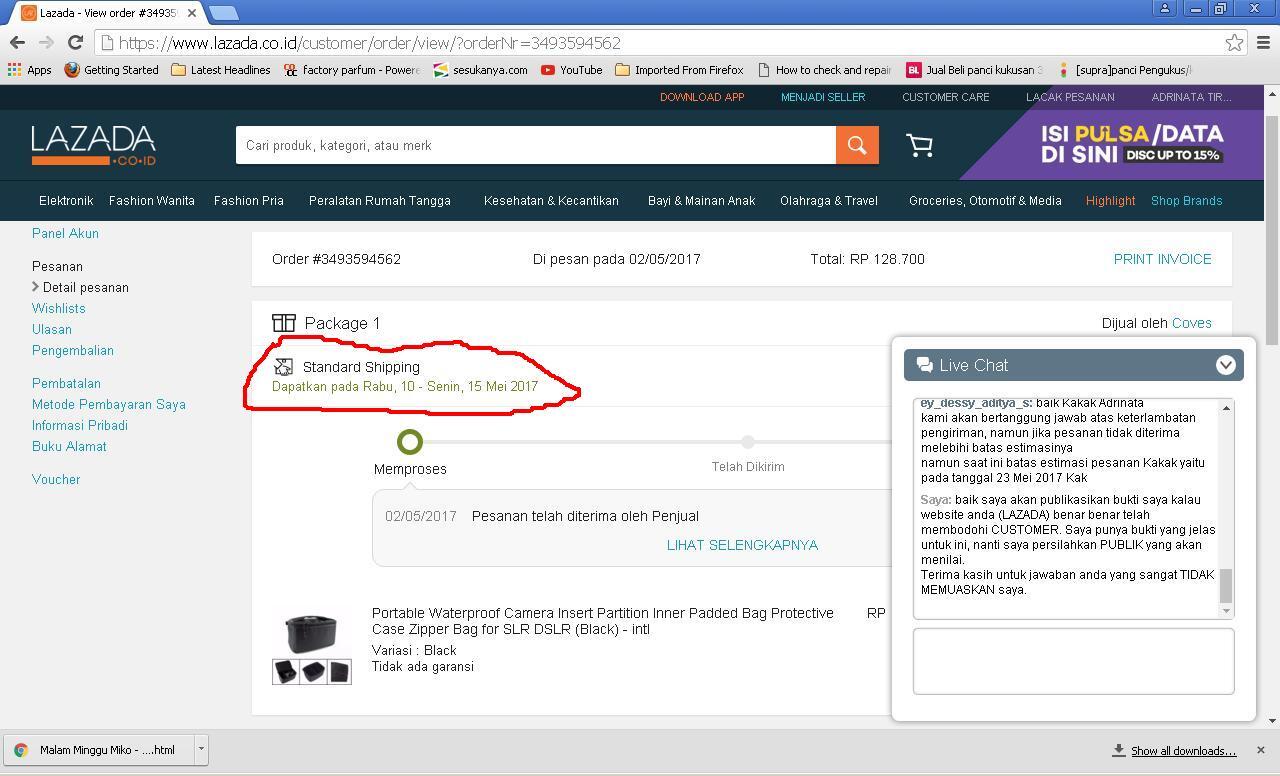The image size is (1280, 776).
Task: Open Chrome menu icon
Action: [1263, 42]
